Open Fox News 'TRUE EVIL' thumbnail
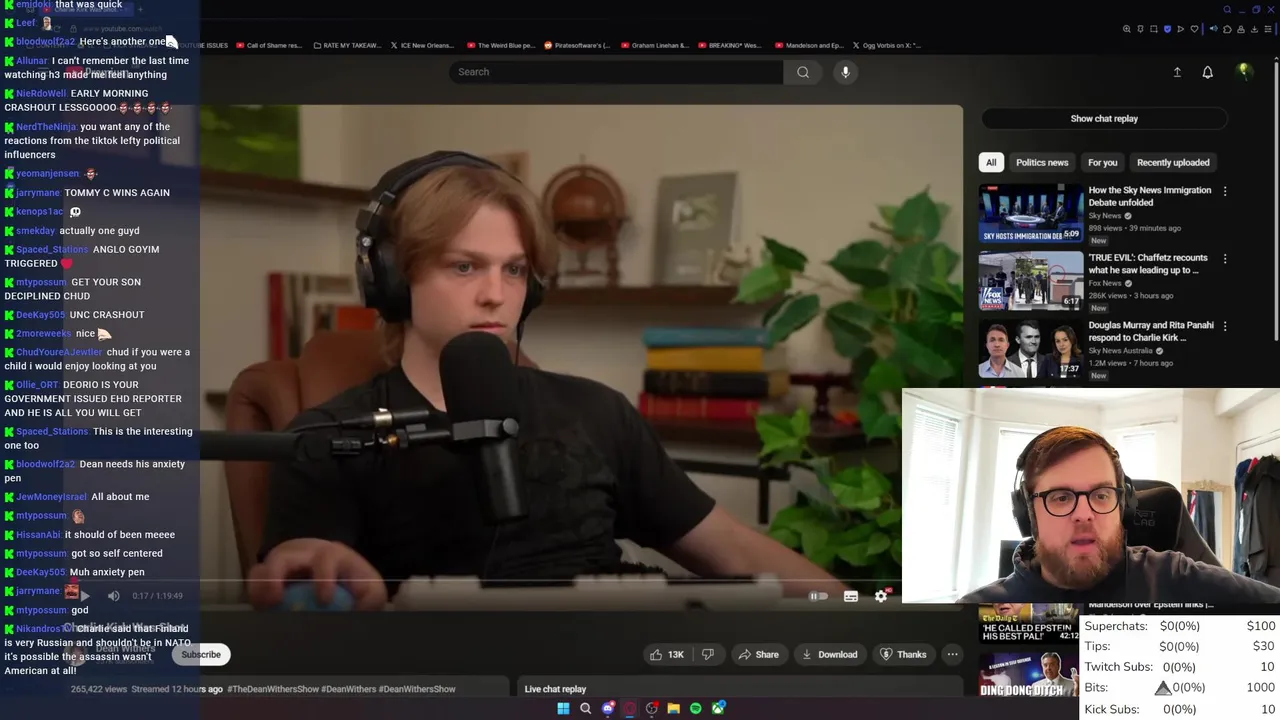Image resolution: width=1280 pixels, height=720 pixels. 1031,280
